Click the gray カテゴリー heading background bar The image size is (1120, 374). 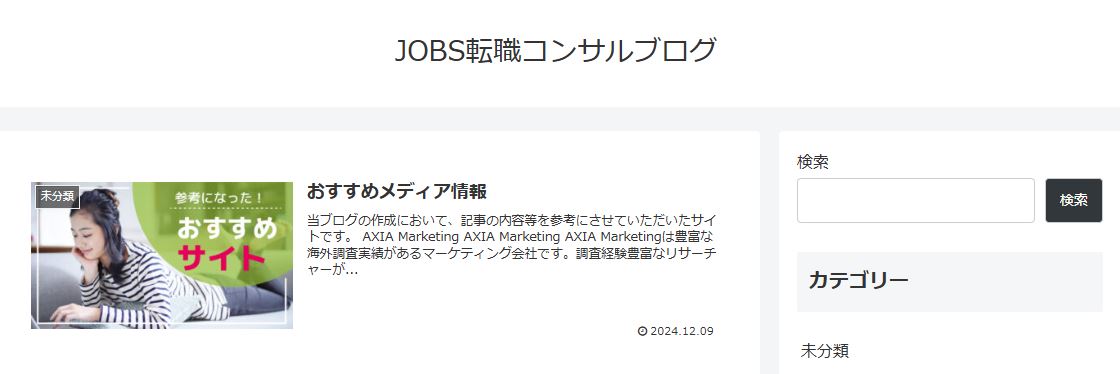click(949, 282)
